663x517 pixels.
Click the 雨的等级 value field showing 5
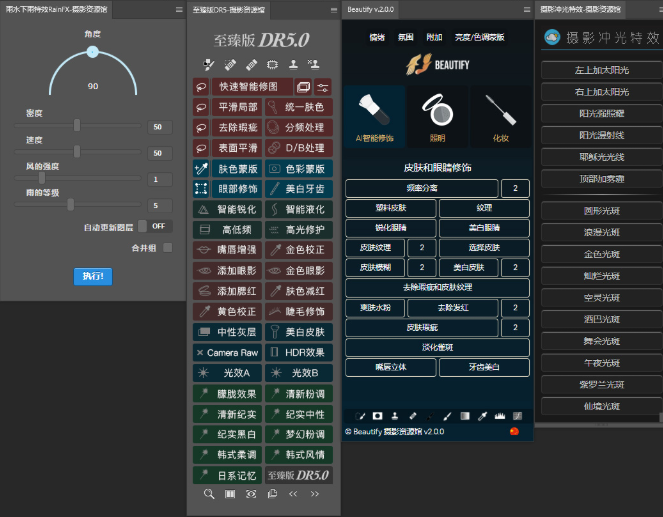coord(160,205)
